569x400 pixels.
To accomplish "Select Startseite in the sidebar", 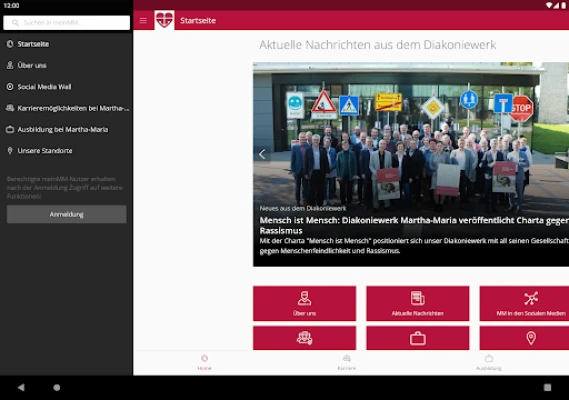I will (x=66, y=44).
